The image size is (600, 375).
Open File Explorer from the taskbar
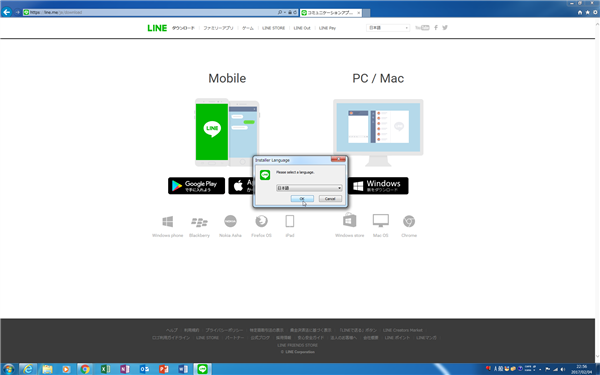[47, 369]
